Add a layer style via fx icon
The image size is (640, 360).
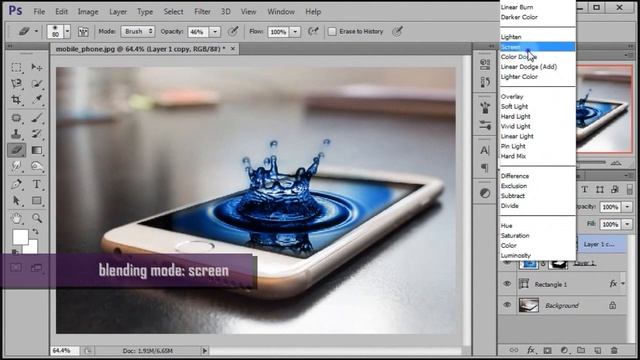531,350
